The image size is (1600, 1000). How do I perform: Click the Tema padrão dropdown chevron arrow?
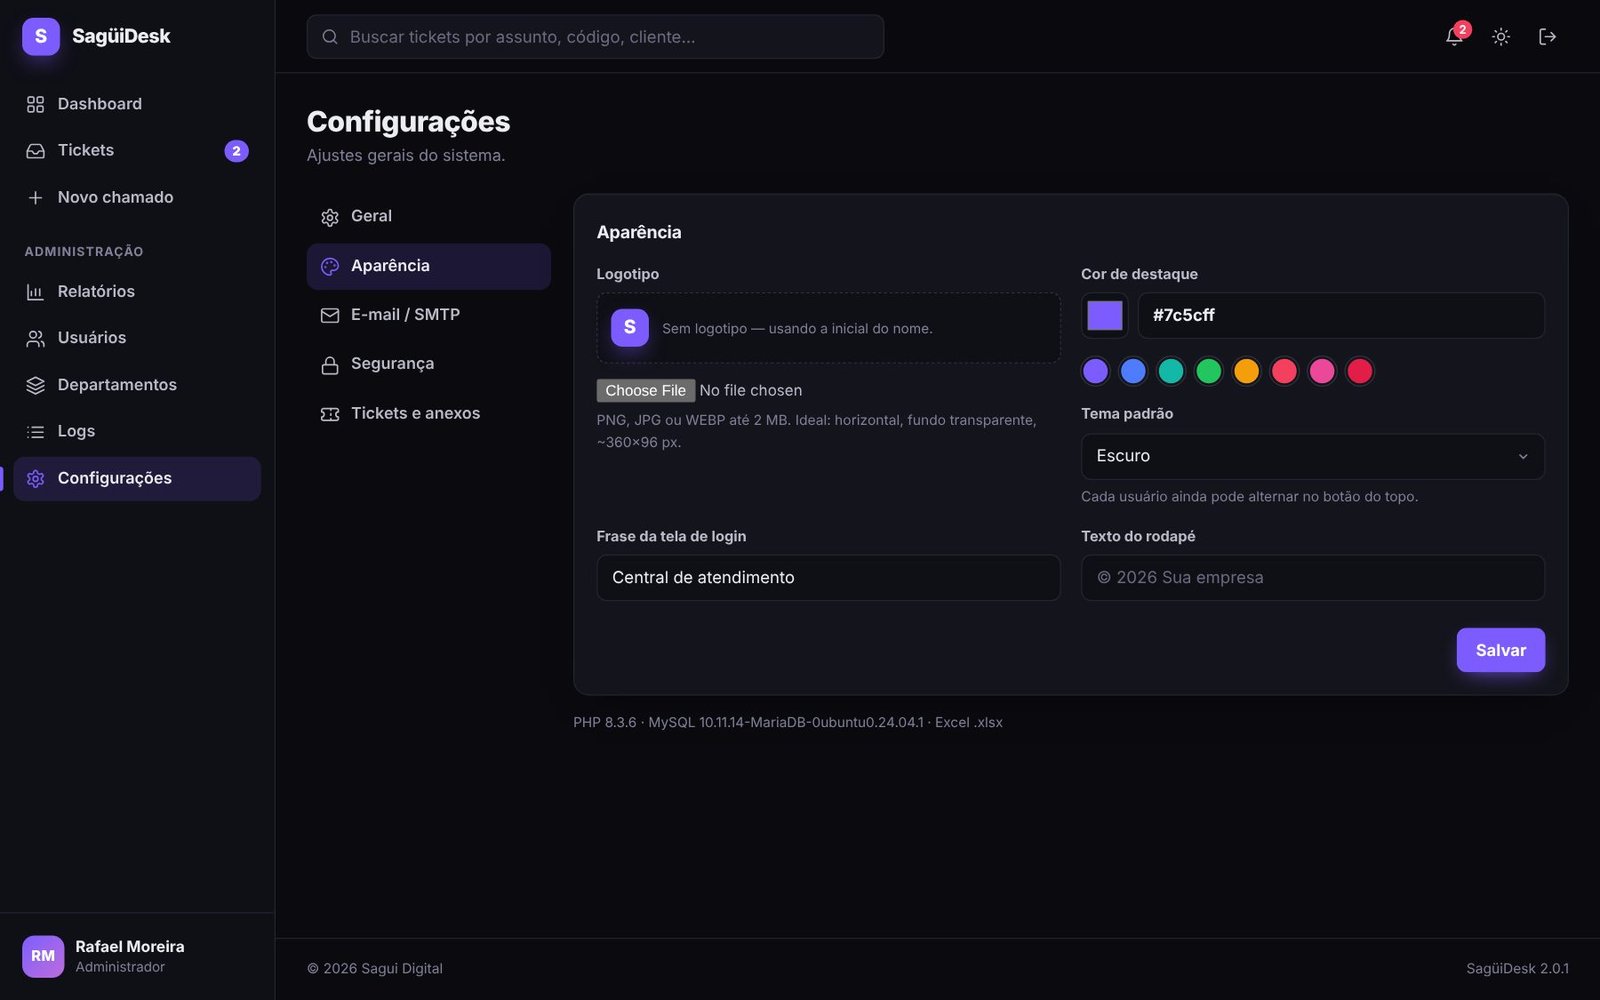pyautogui.click(x=1523, y=457)
